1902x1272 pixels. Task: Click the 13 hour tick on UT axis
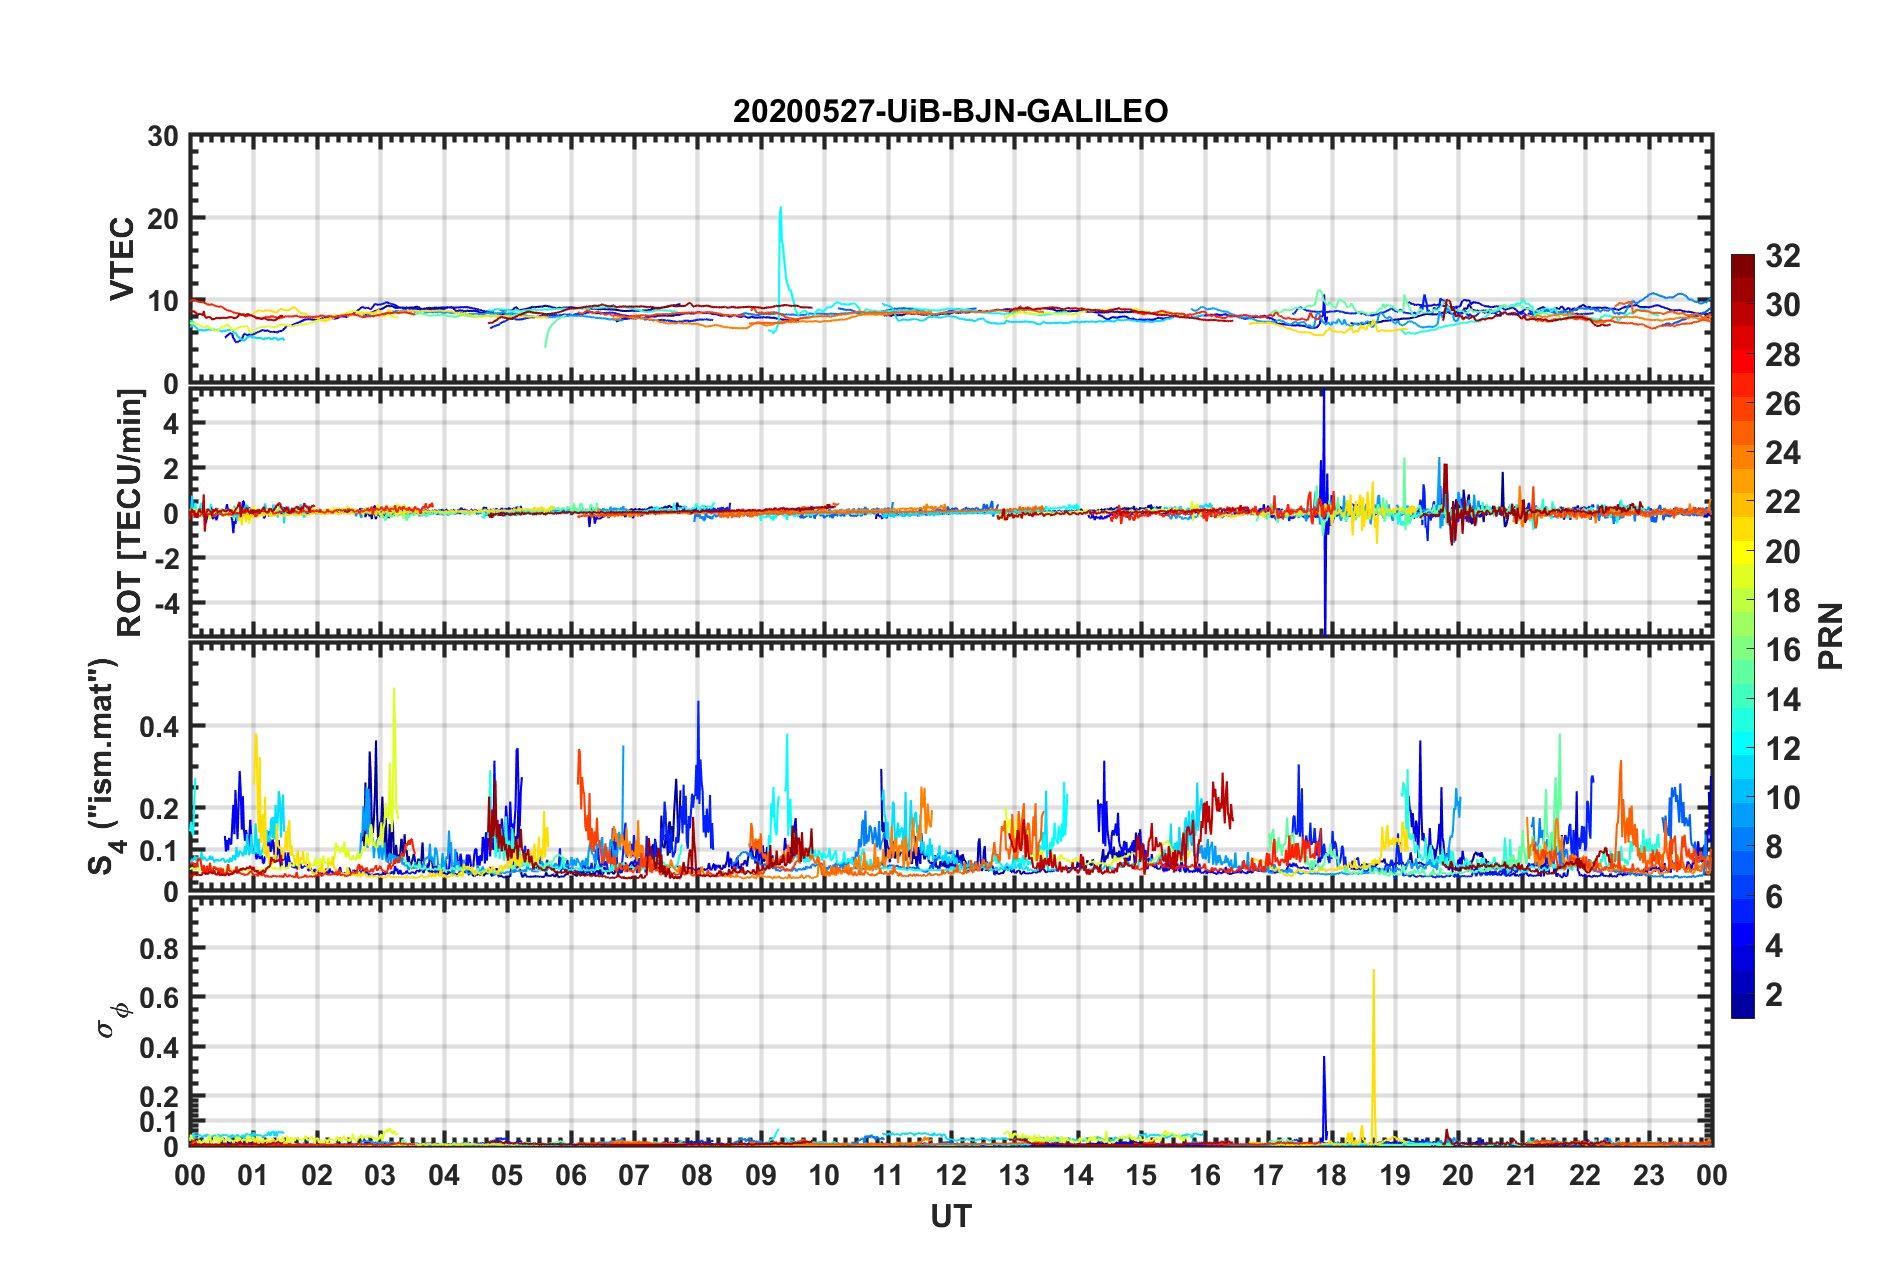[x=1014, y=1175]
